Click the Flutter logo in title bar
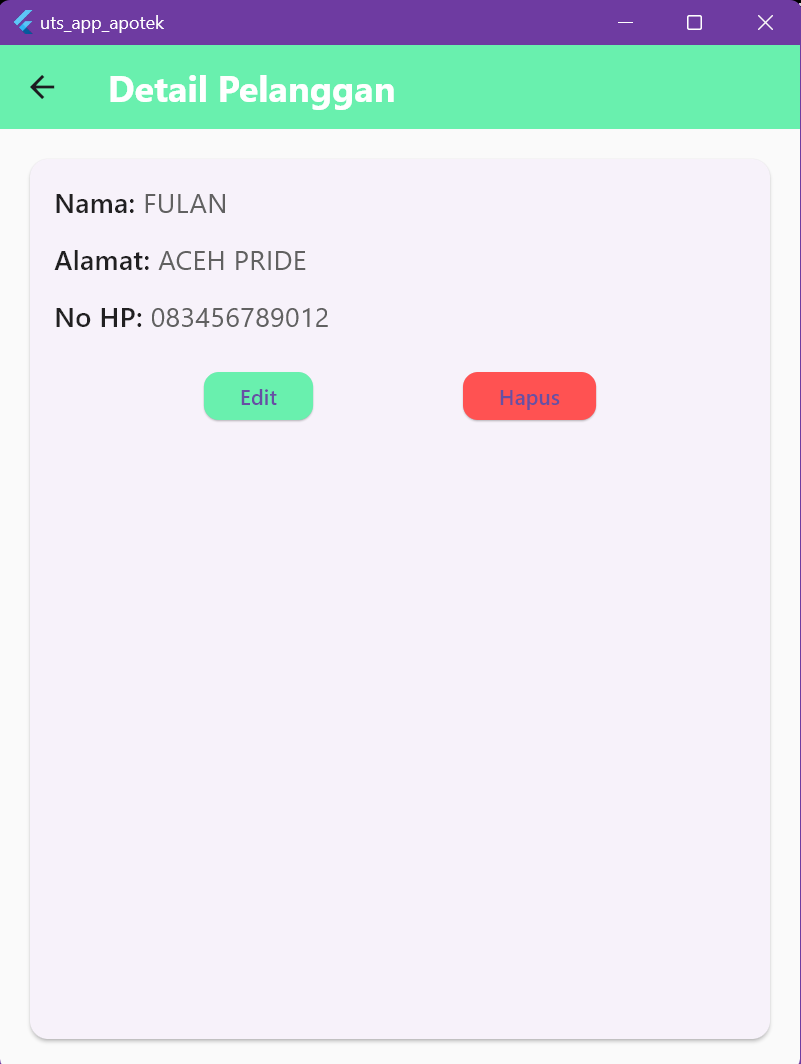 [x=23, y=22]
